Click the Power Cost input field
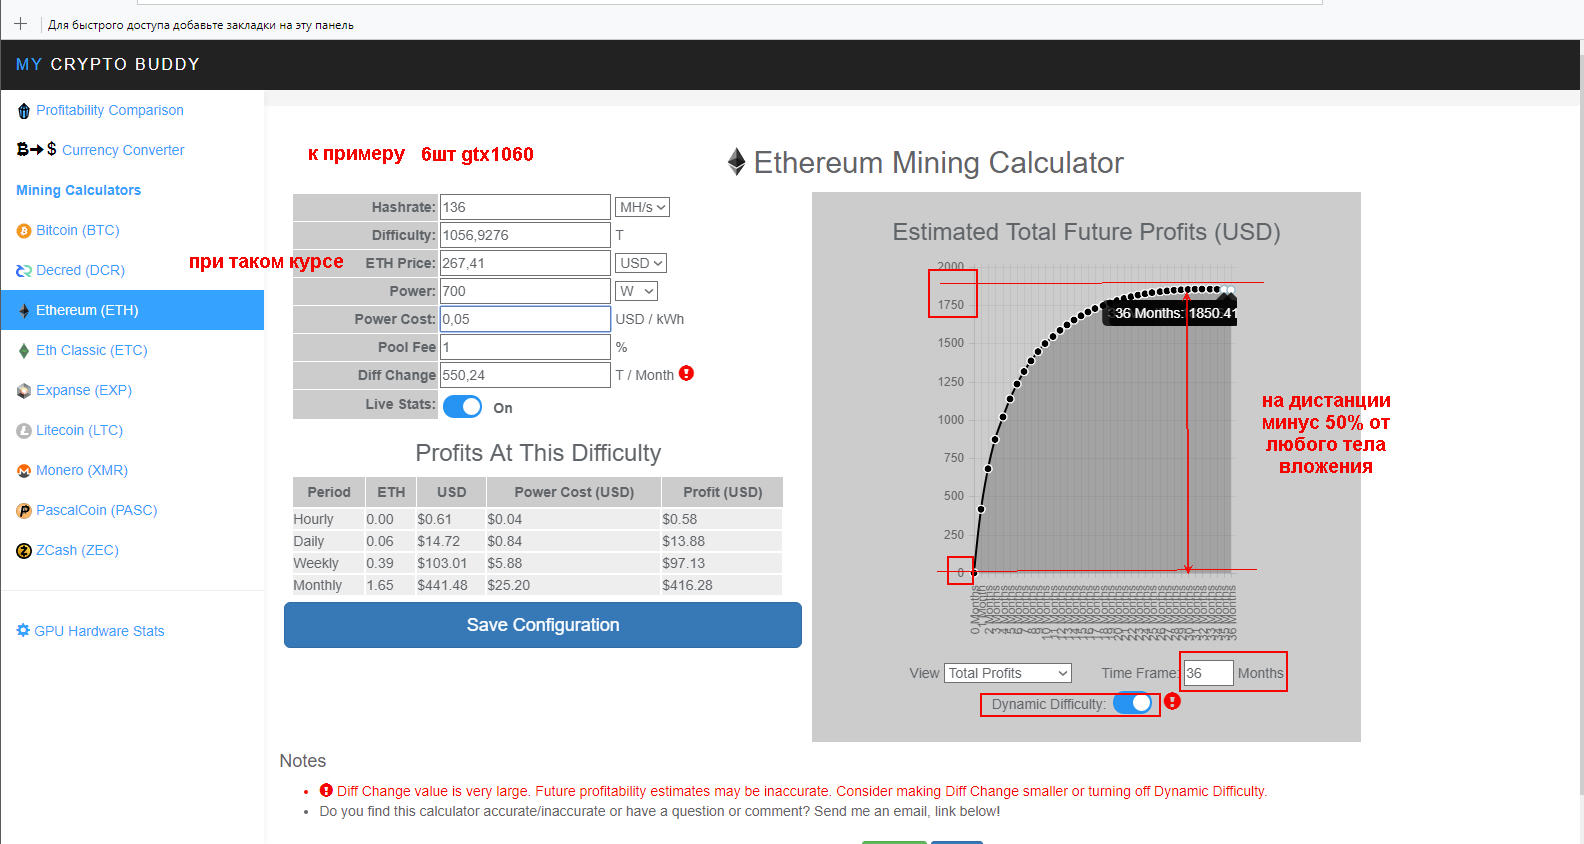 [525, 319]
